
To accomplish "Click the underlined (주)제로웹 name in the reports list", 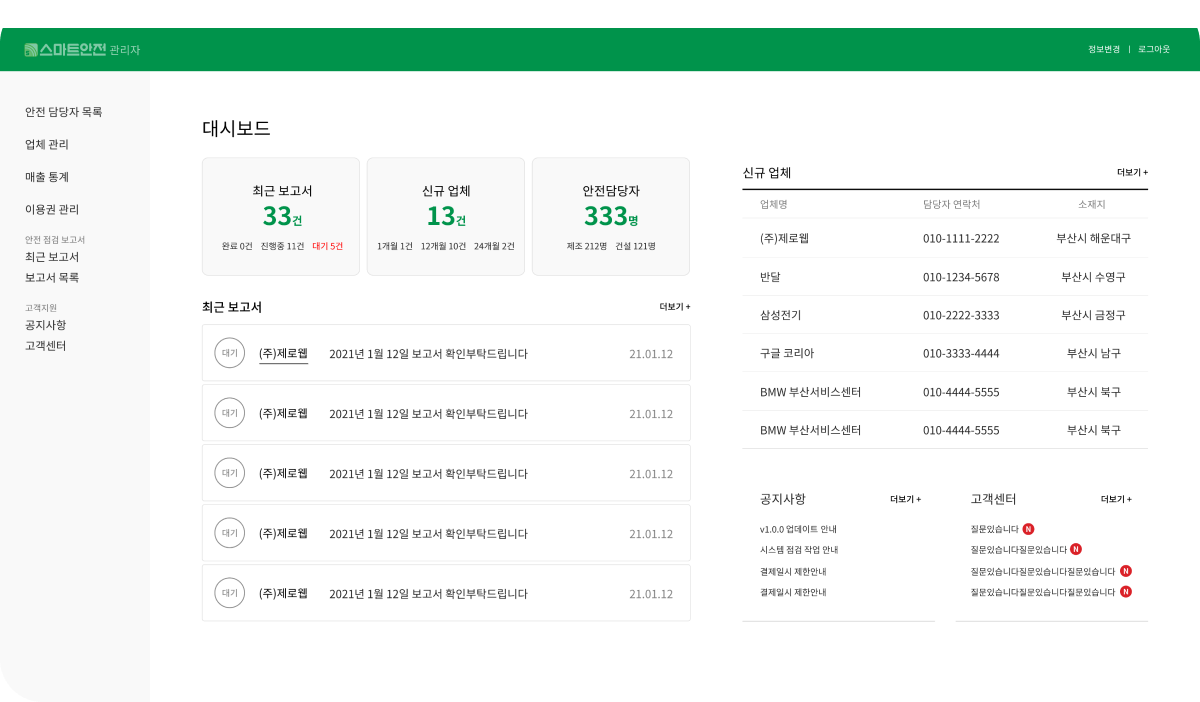I will click(x=283, y=354).
